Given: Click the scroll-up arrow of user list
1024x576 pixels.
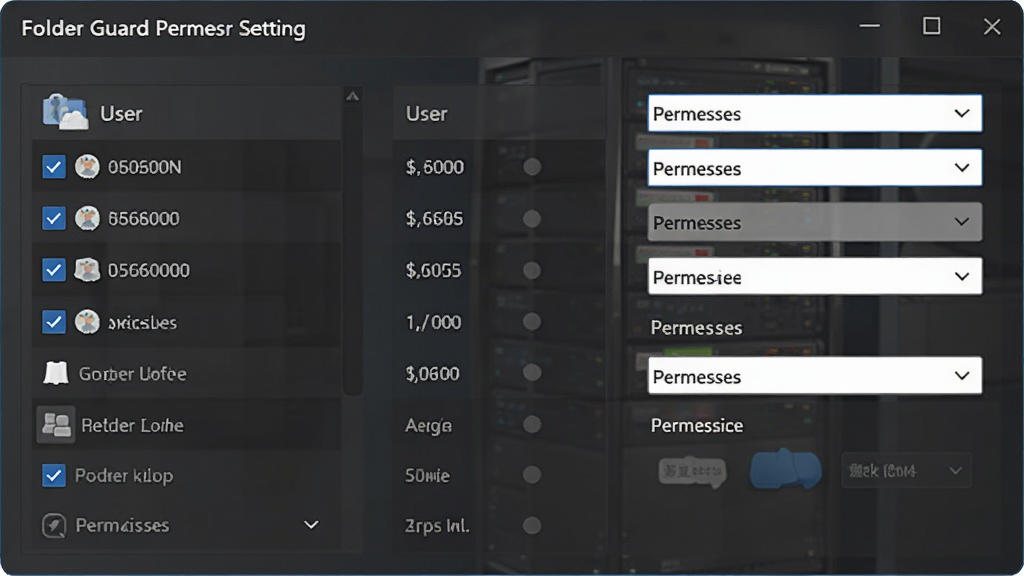Looking at the screenshot, I should point(353,97).
